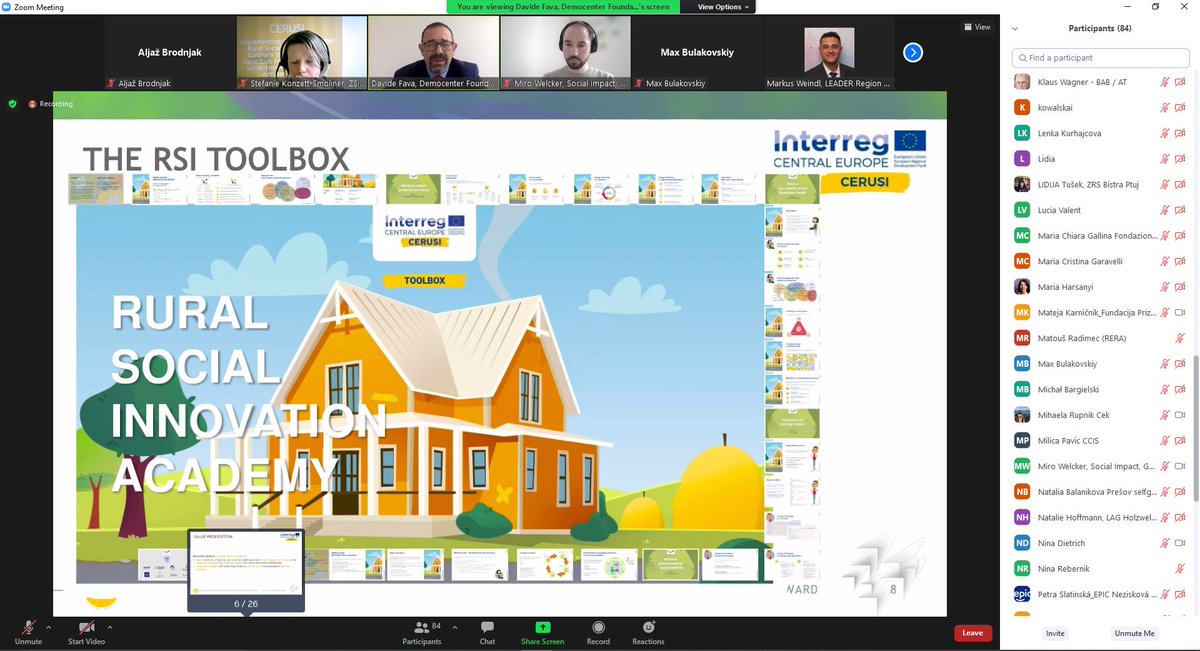Click kowalskai's muted microphone icon
The width and height of the screenshot is (1200, 651).
(x=1165, y=107)
